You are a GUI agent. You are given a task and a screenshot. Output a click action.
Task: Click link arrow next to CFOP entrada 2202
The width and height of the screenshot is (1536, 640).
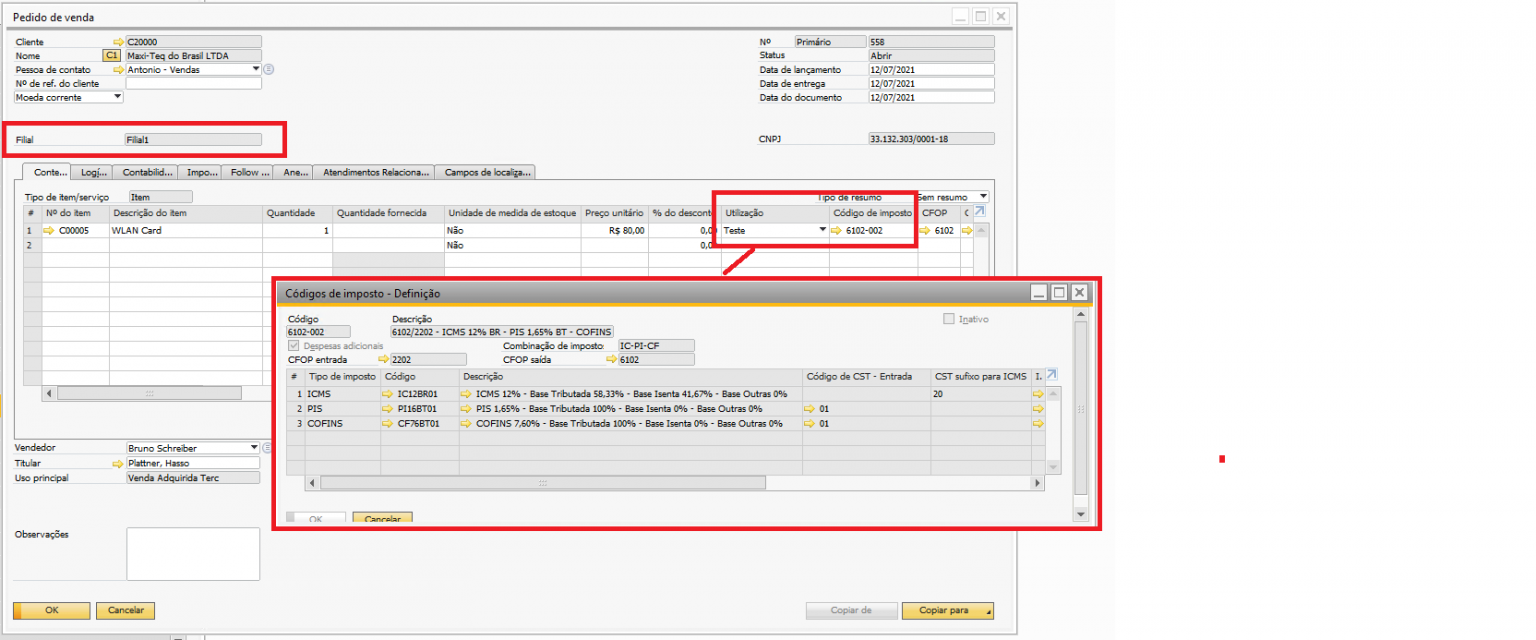point(383,359)
